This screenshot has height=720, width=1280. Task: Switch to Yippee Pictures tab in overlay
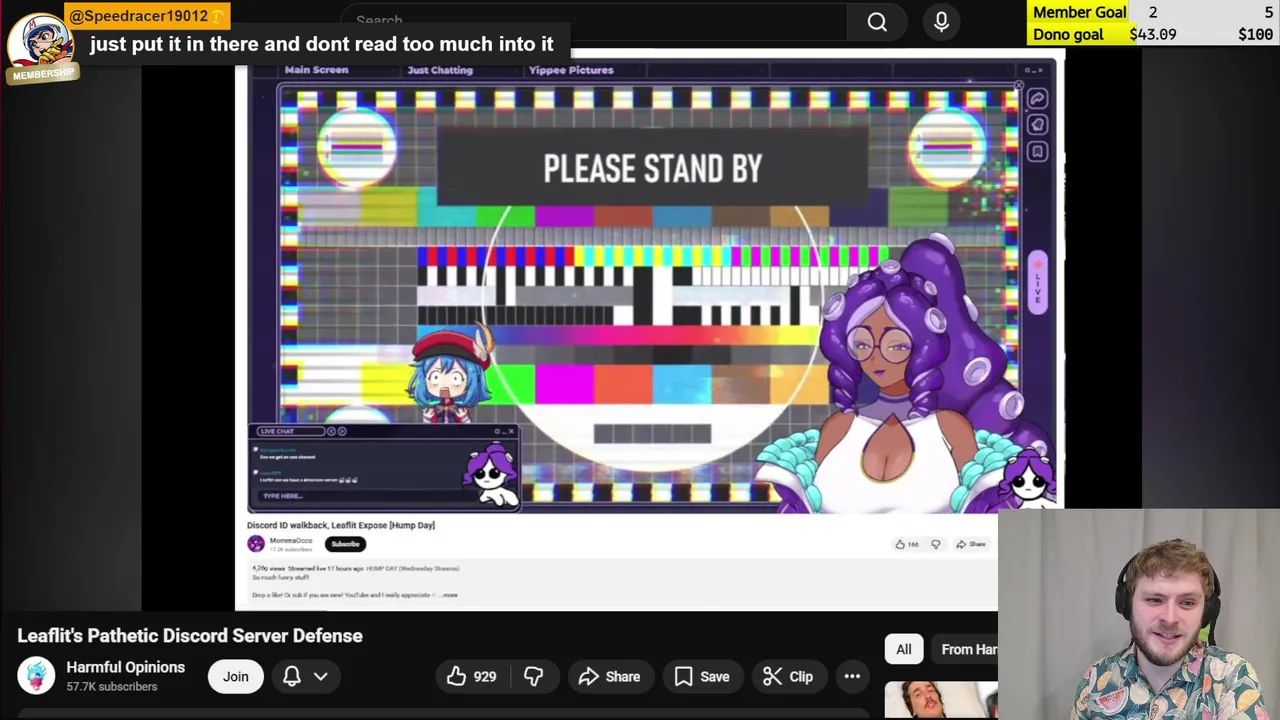click(570, 70)
